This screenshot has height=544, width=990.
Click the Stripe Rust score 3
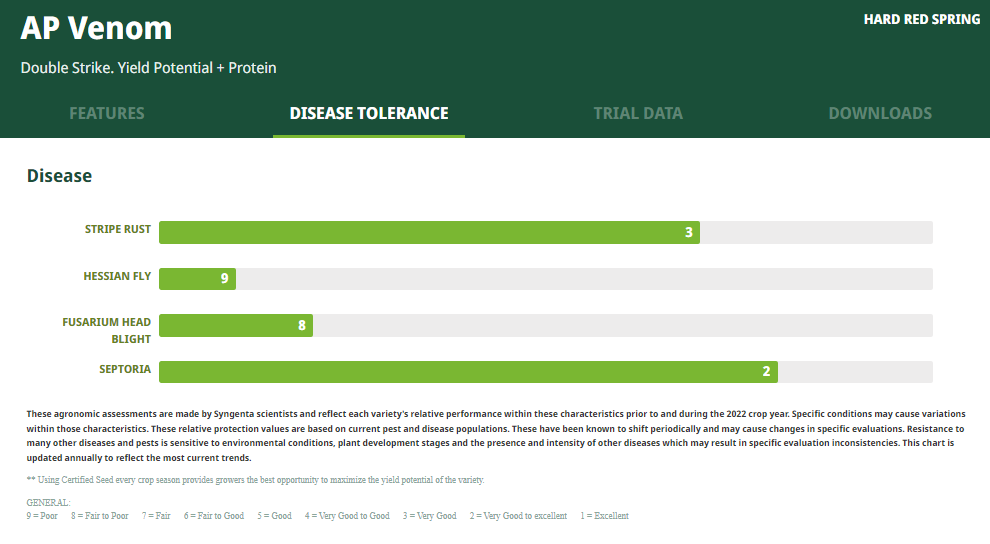[x=689, y=232]
